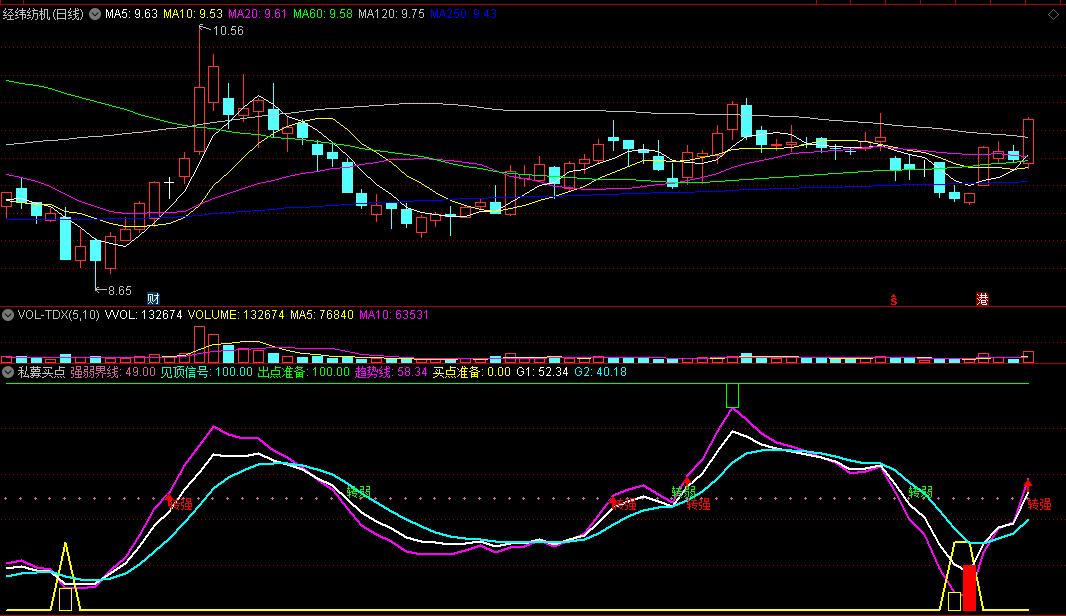
Task: Click the 10.56 highest price label
Action: (228, 31)
